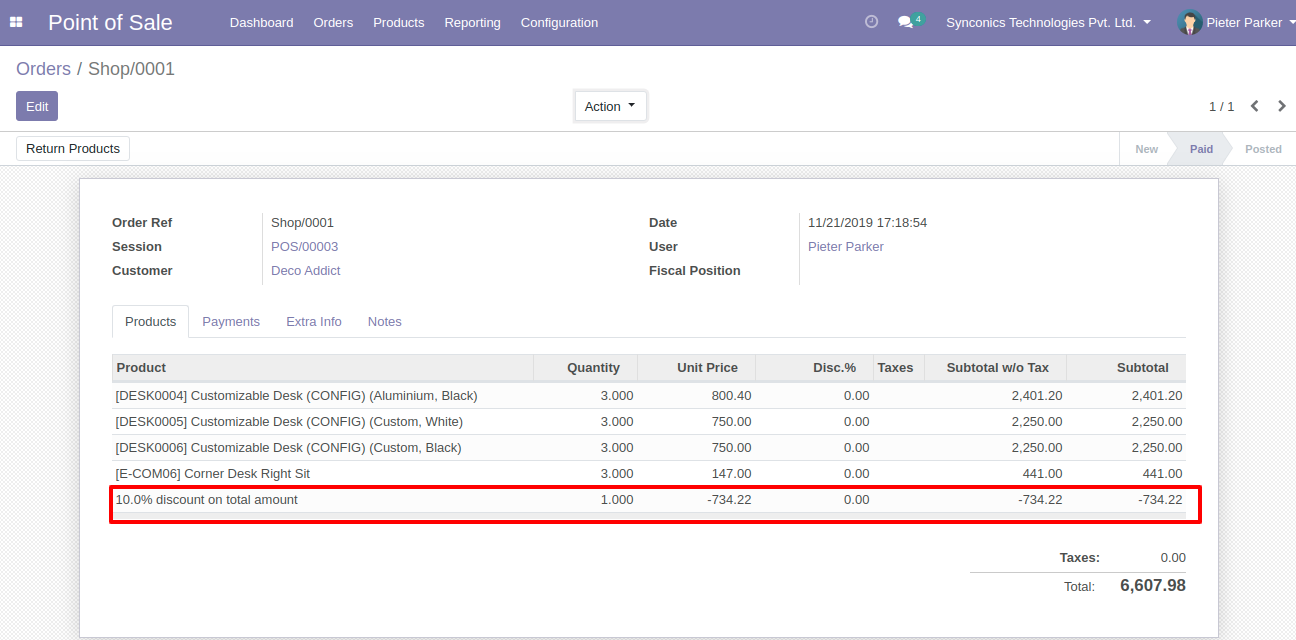Navigate to the Orders breadcrumb

pos(43,69)
